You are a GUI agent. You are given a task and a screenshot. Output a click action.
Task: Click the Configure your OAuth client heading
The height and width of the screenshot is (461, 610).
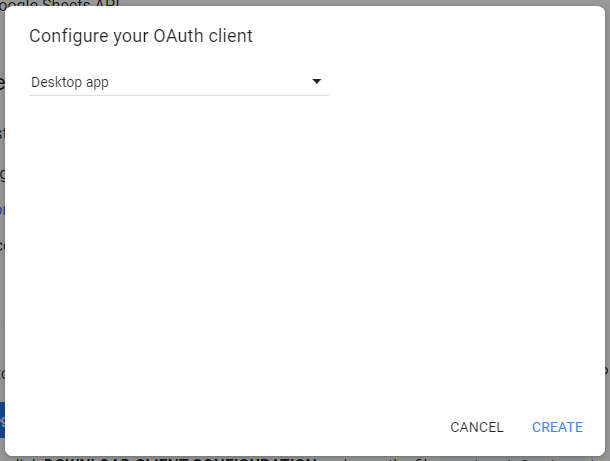point(140,36)
